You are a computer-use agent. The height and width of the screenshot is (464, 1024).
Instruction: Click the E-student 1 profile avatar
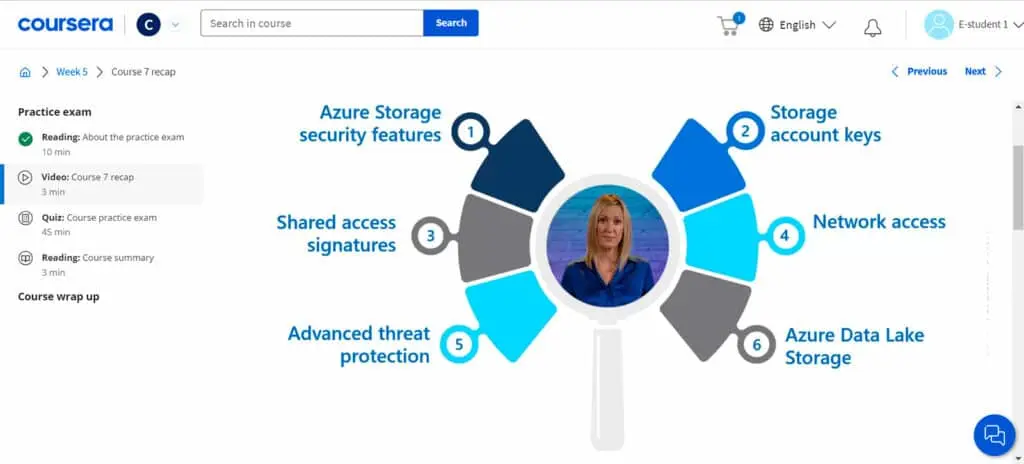(938, 25)
